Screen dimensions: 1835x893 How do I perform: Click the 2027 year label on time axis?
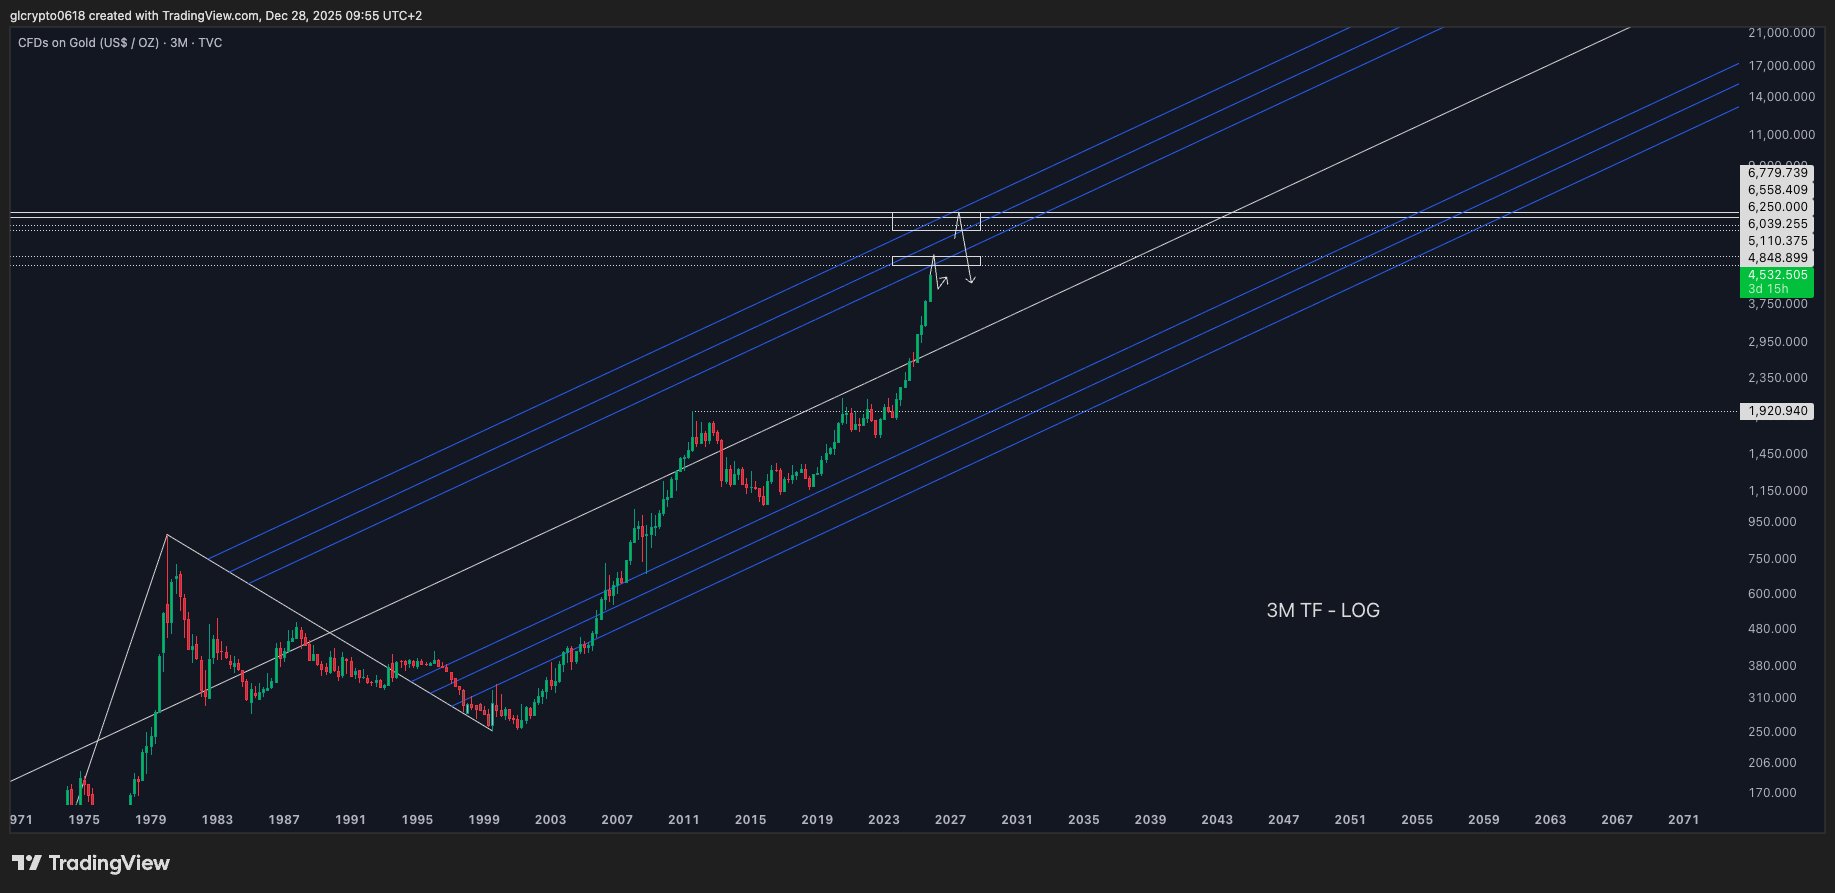coord(950,820)
